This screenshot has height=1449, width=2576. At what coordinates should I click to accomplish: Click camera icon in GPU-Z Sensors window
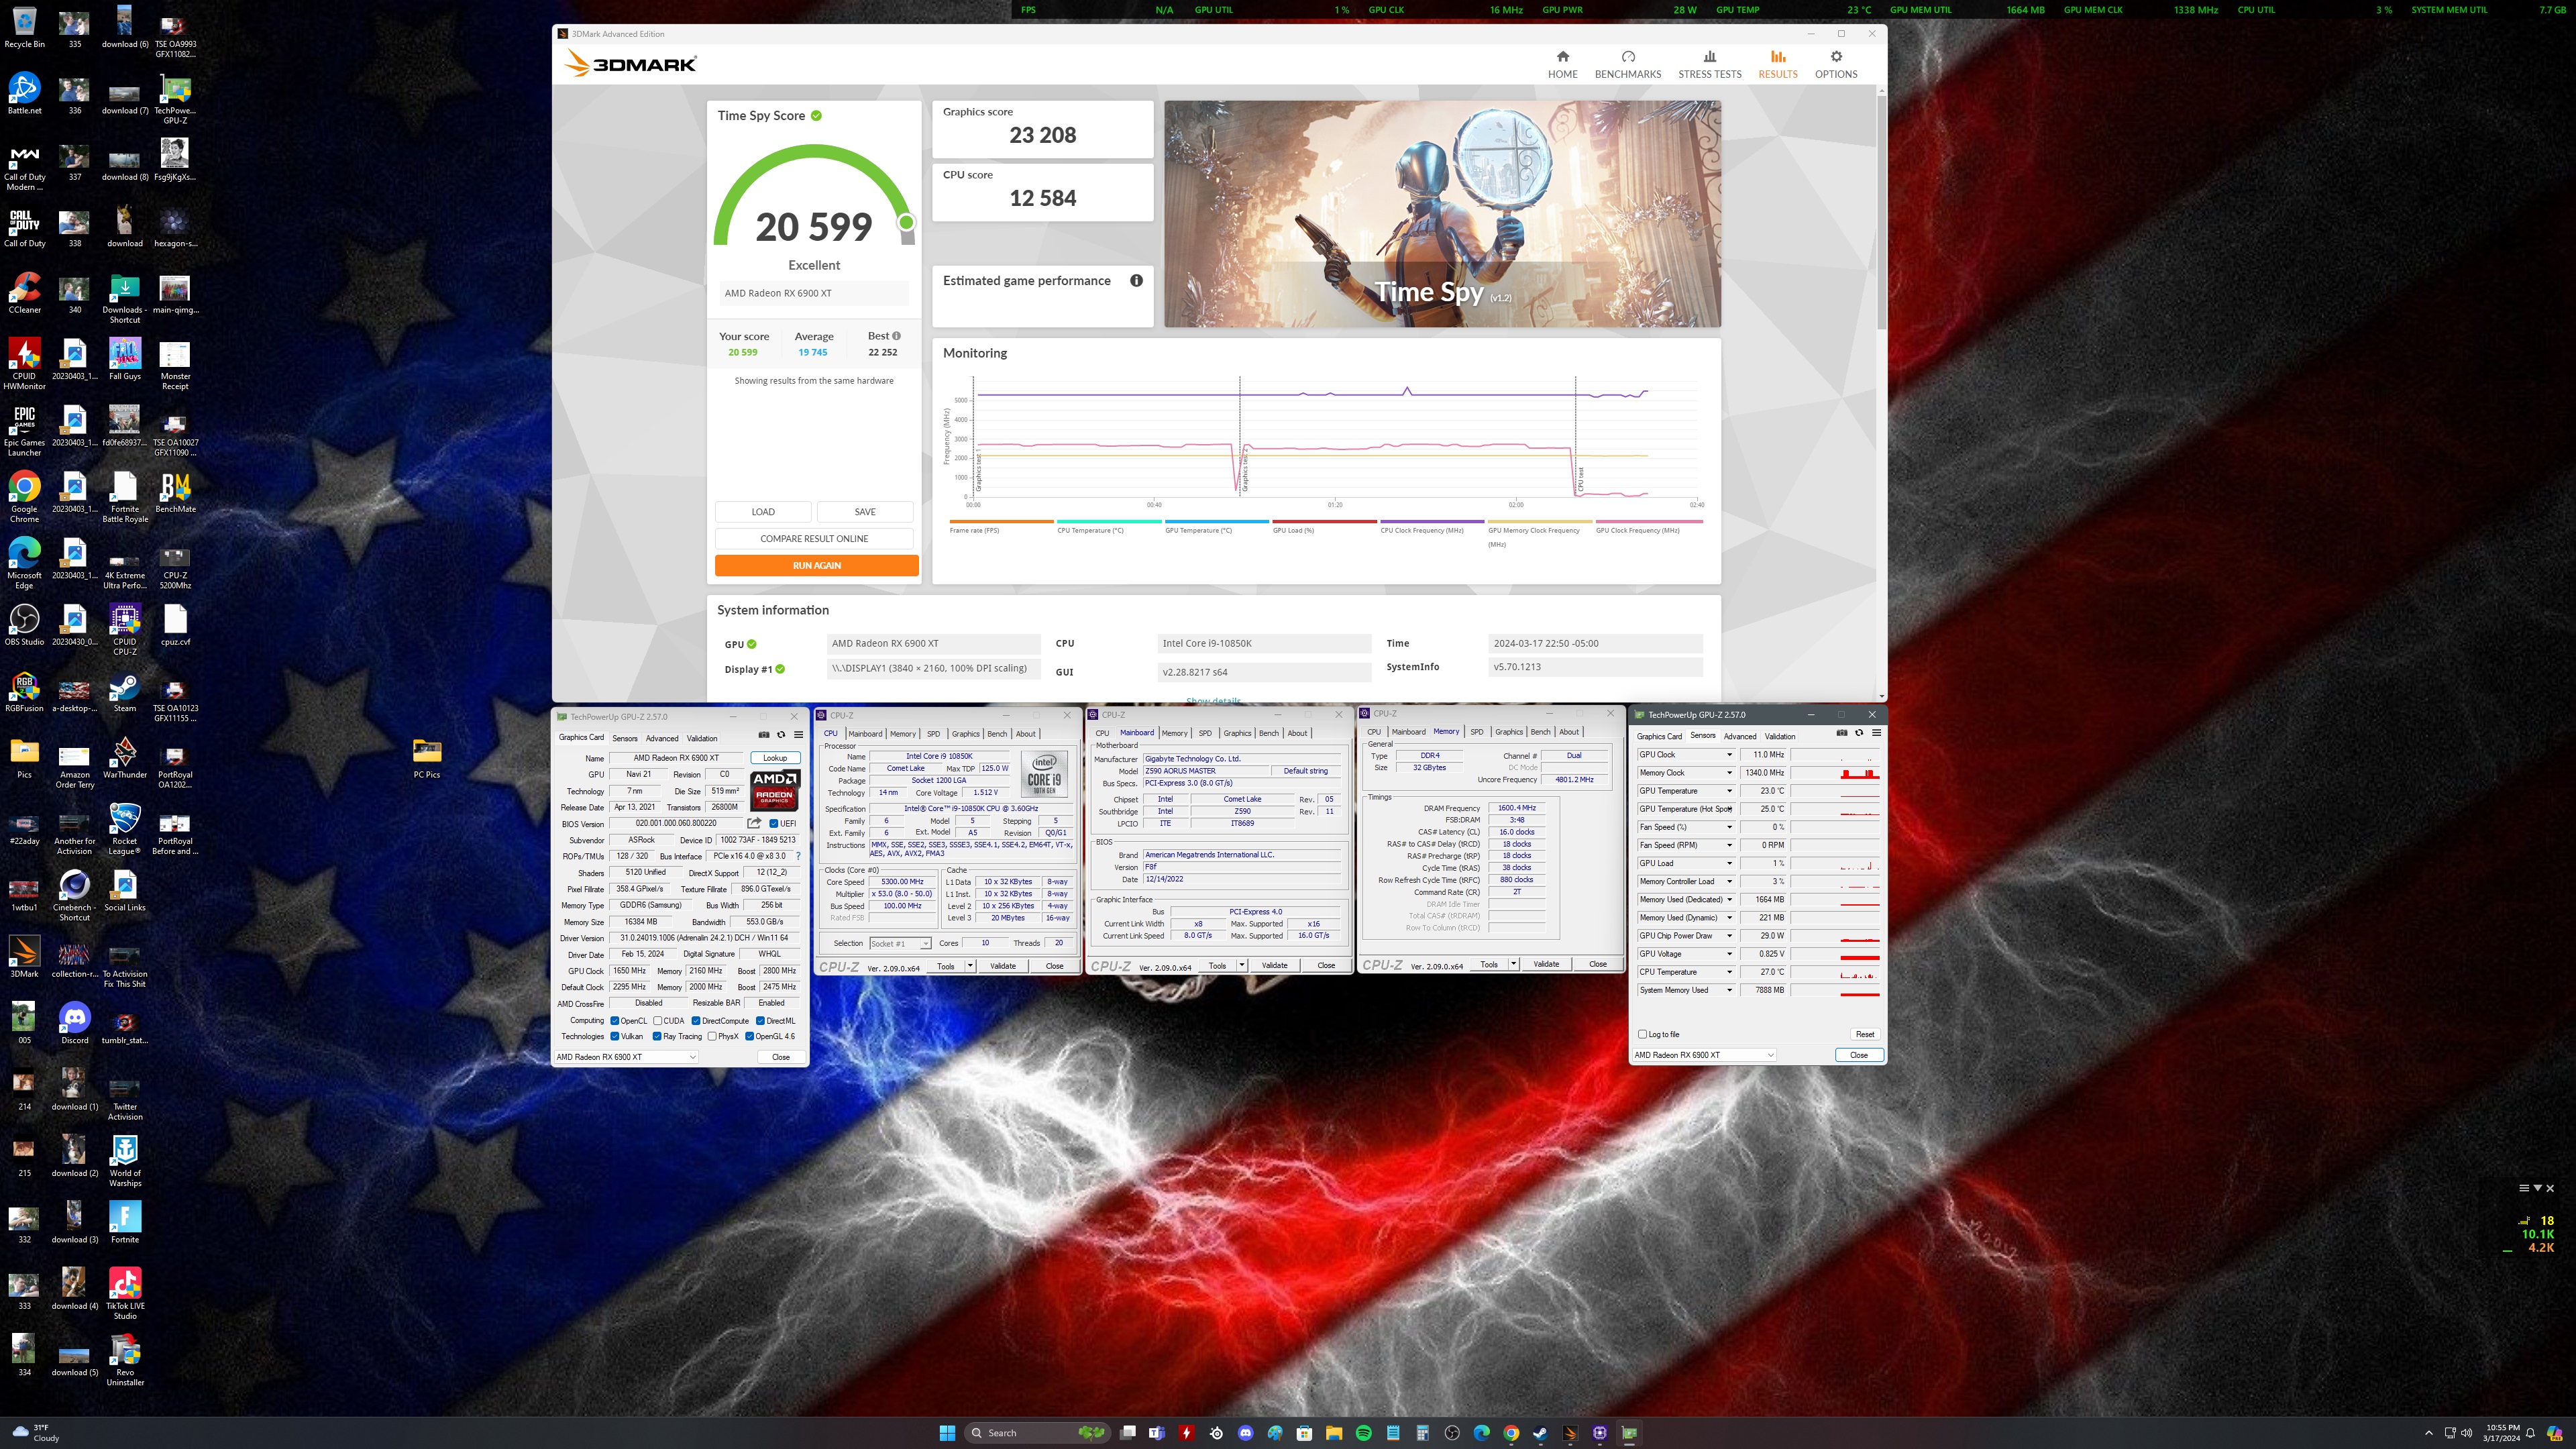(1842, 733)
